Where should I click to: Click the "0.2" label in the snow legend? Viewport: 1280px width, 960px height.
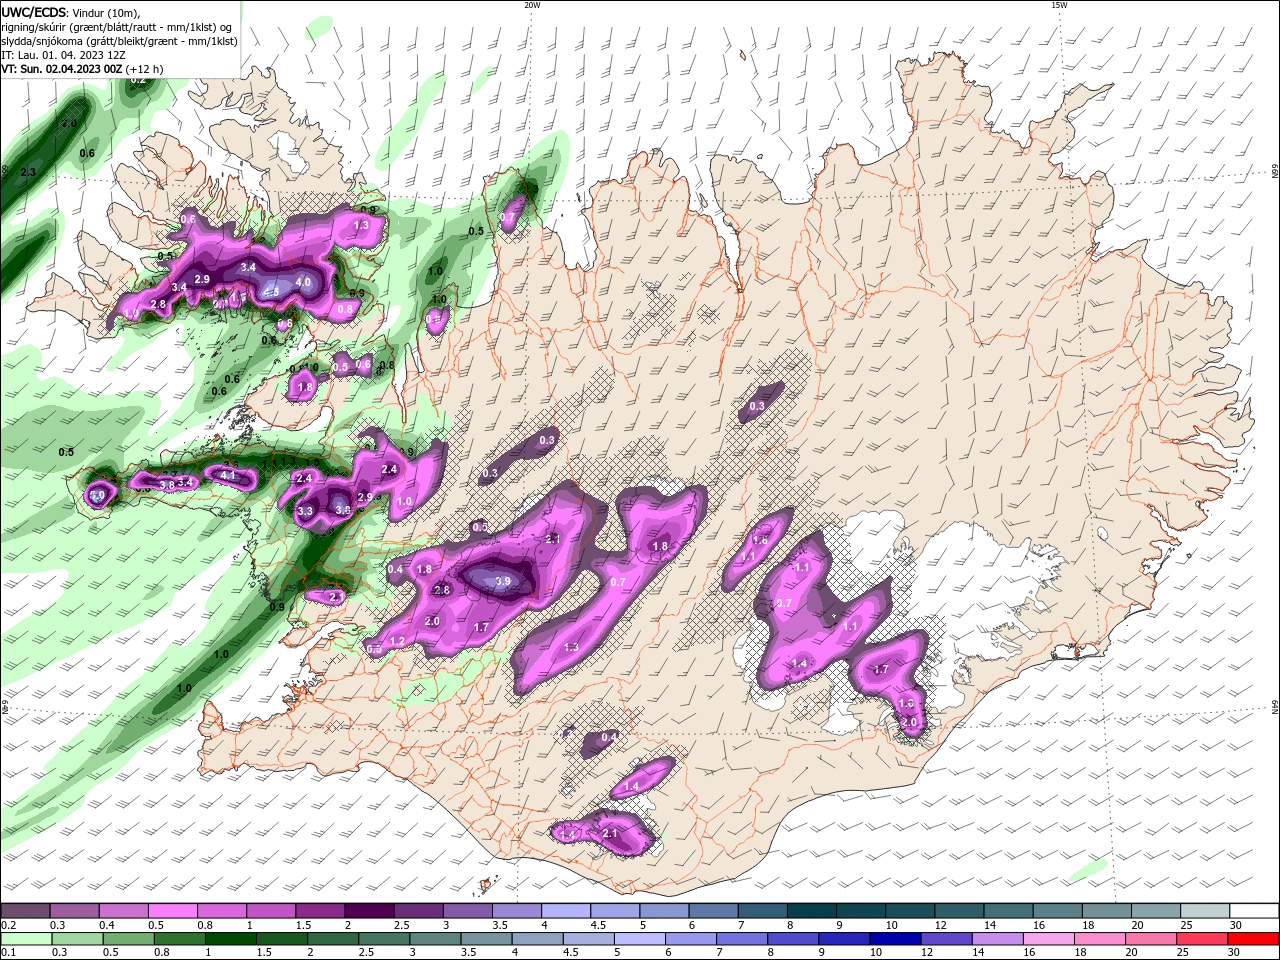(x=8, y=925)
